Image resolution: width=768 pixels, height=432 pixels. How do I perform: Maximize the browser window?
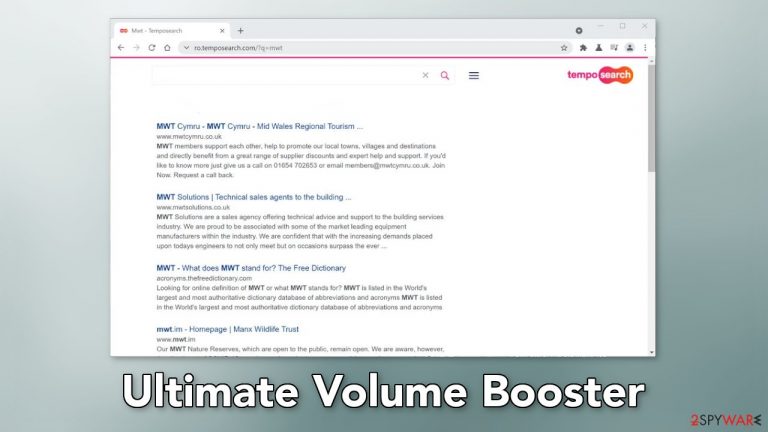click(x=623, y=26)
